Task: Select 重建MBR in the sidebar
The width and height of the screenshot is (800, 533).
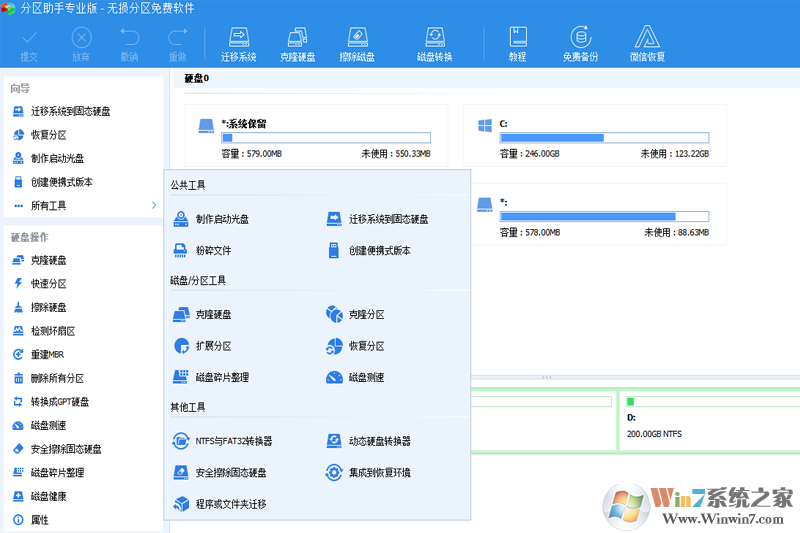Action: pyautogui.click(x=39, y=354)
